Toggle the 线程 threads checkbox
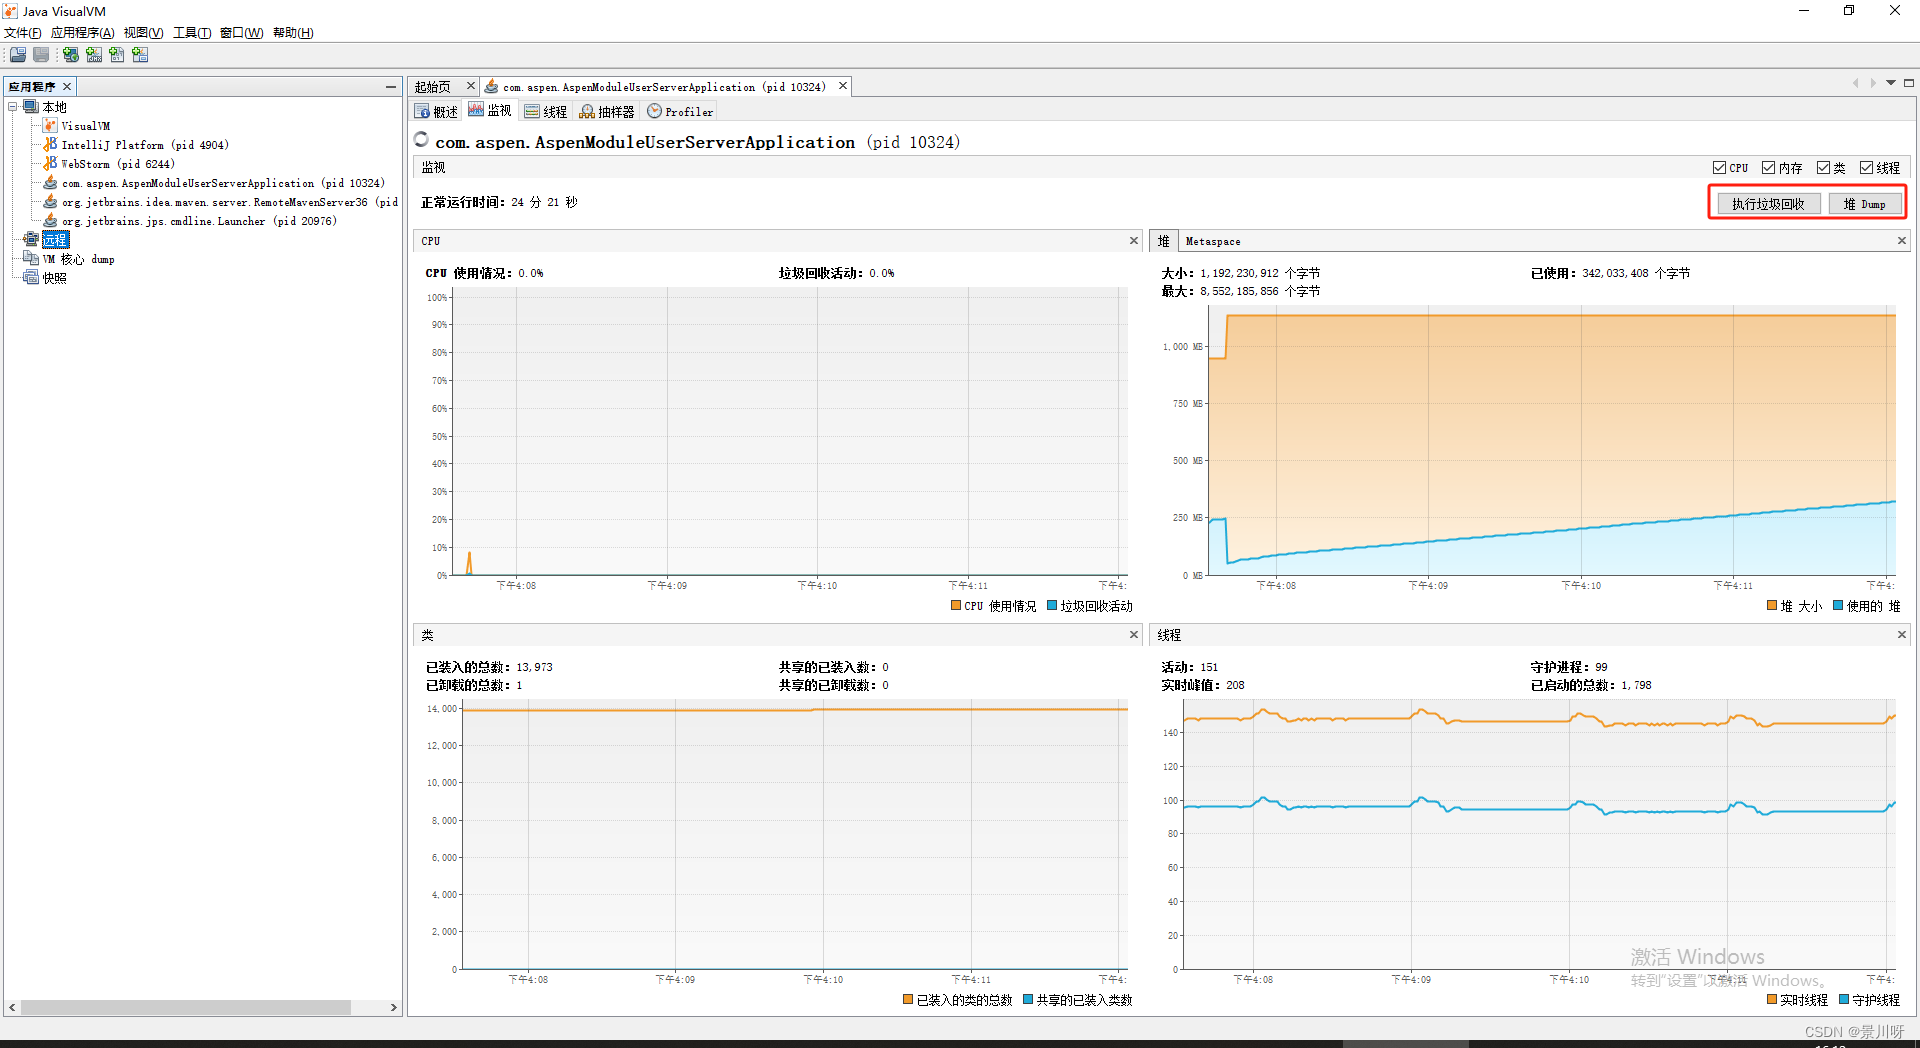Image resolution: width=1920 pixels, height=1048 pixels. pyautogui.click(x=1867, y=168)
